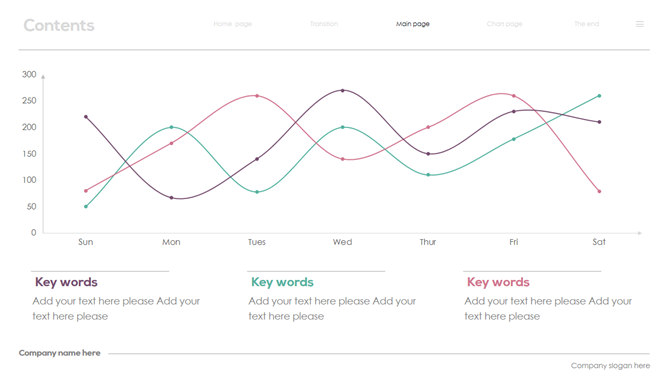Image resolution: width=668 pixels, height=376 pixels.
Task: Click the Company slogan here text
Action: [610, 366]
